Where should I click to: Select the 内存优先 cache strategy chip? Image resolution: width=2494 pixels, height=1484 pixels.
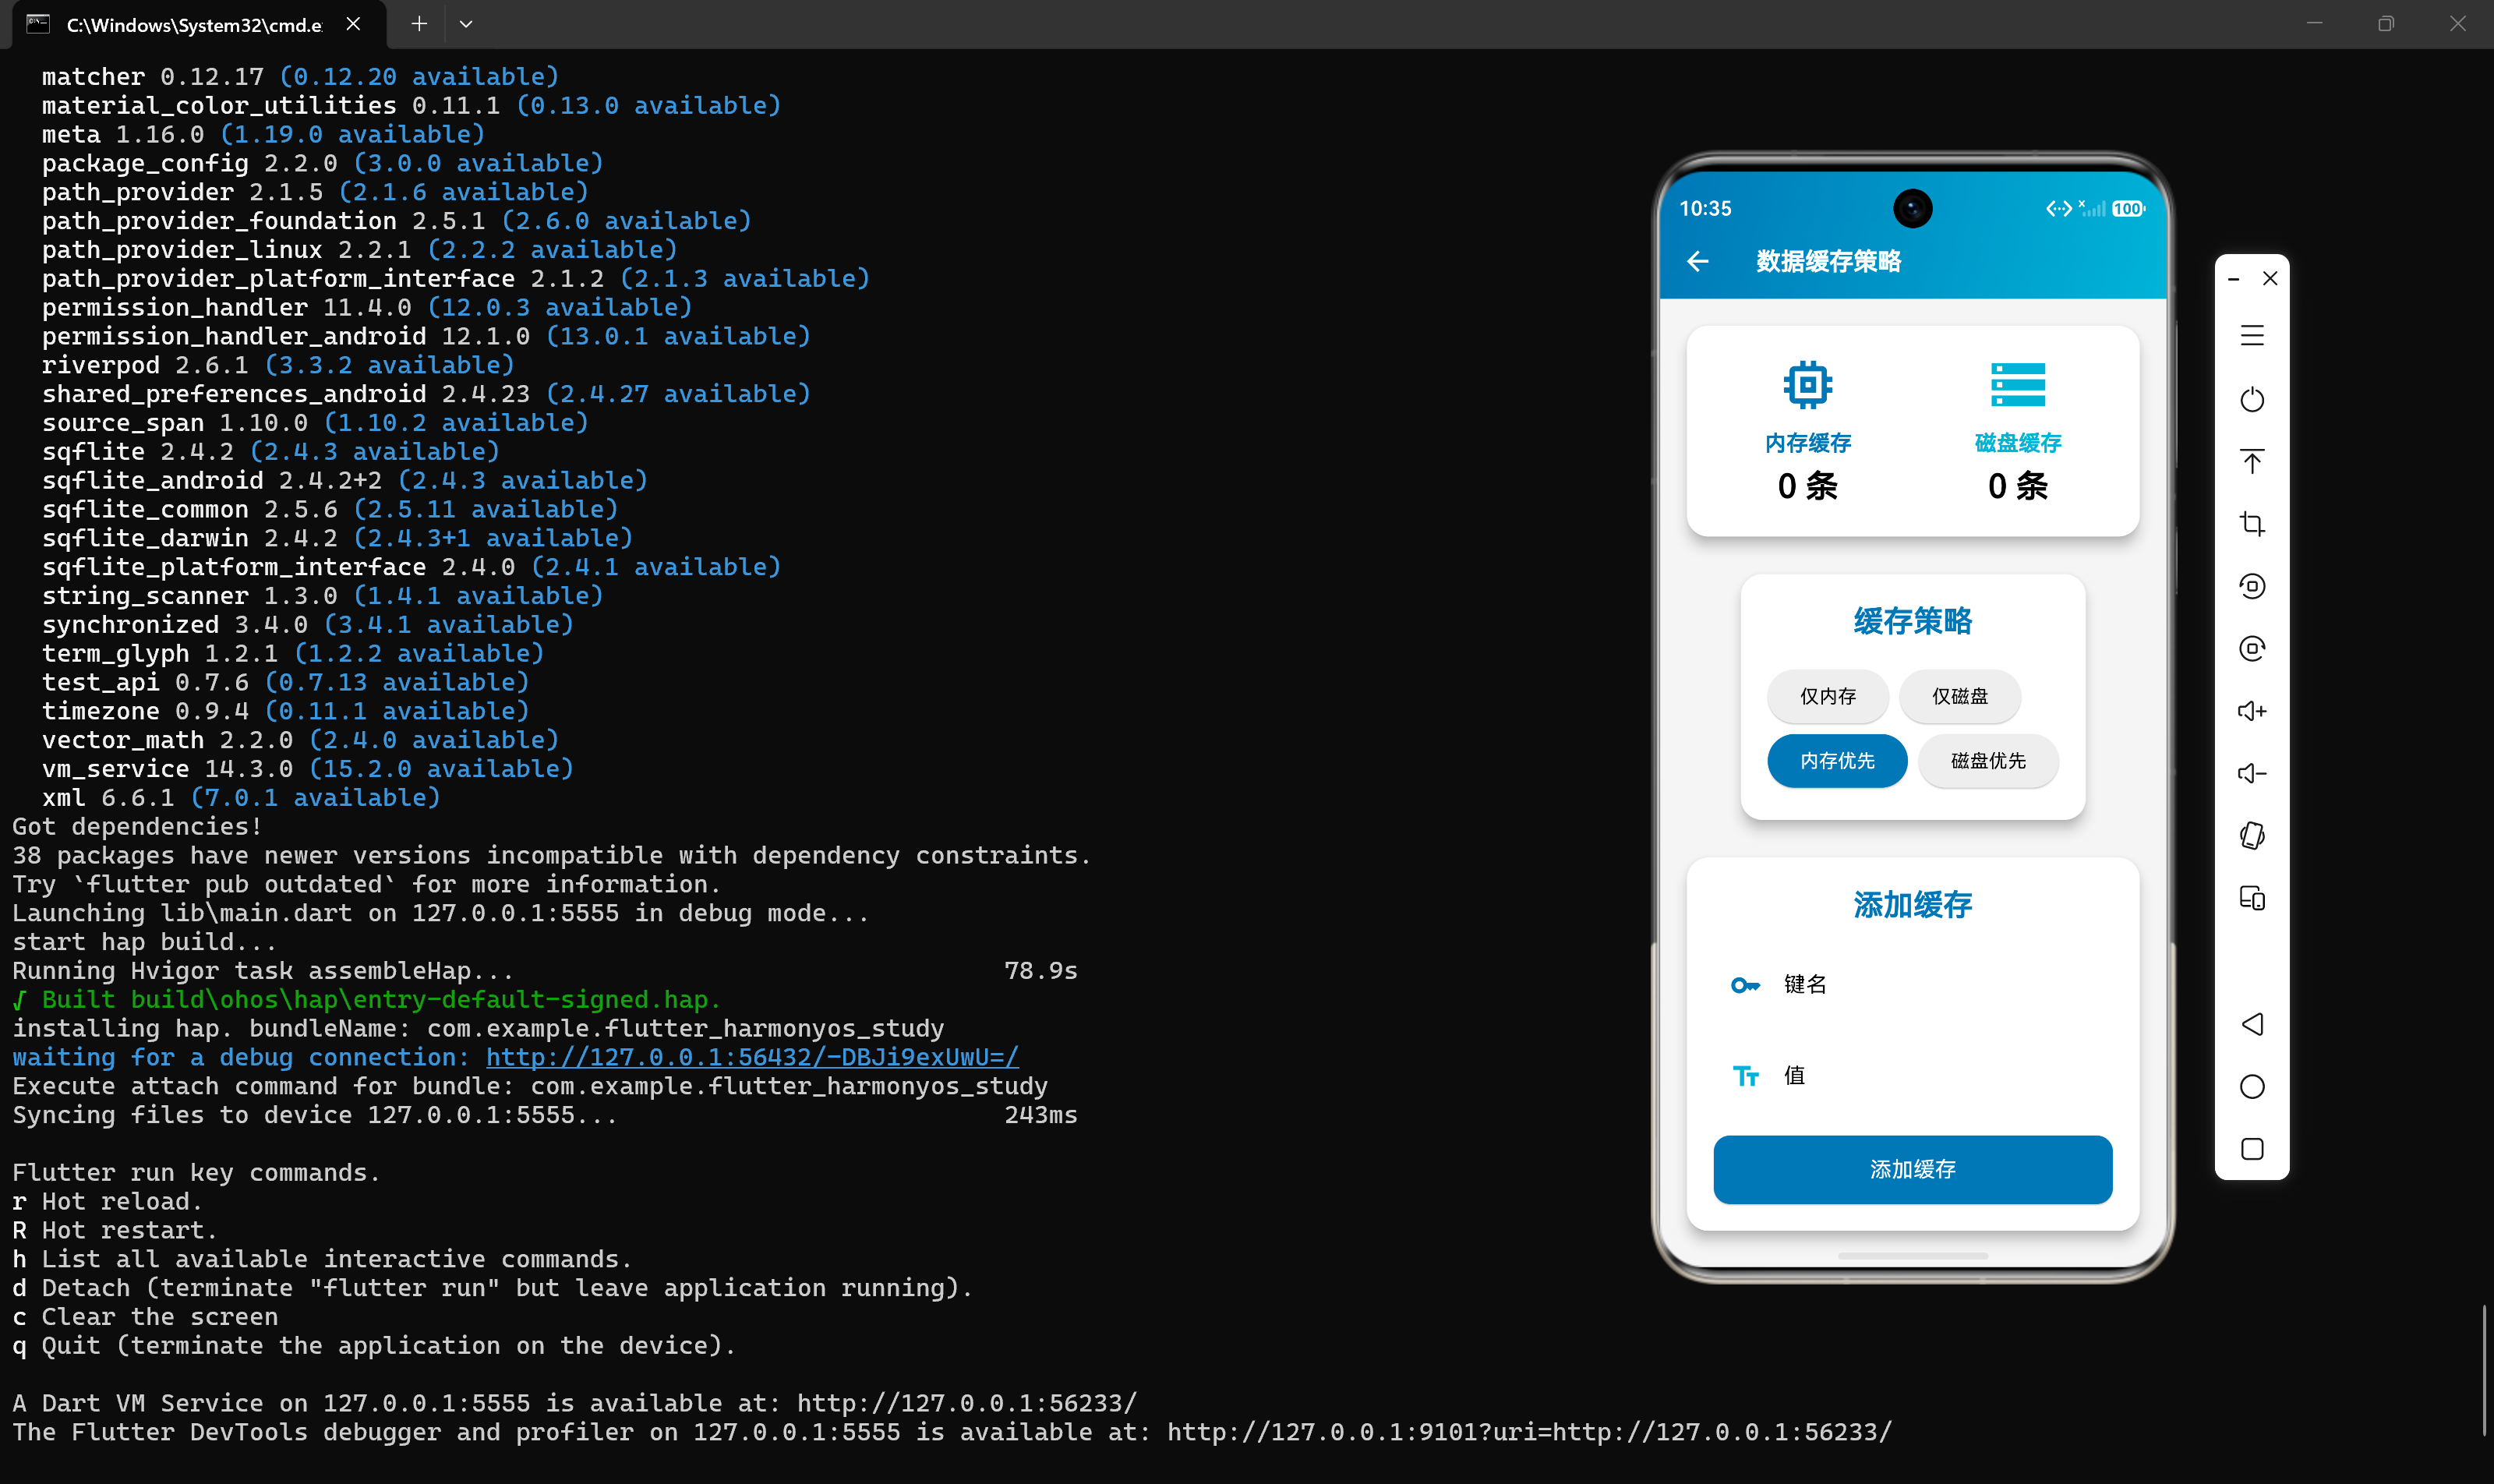click(1837, 761)
